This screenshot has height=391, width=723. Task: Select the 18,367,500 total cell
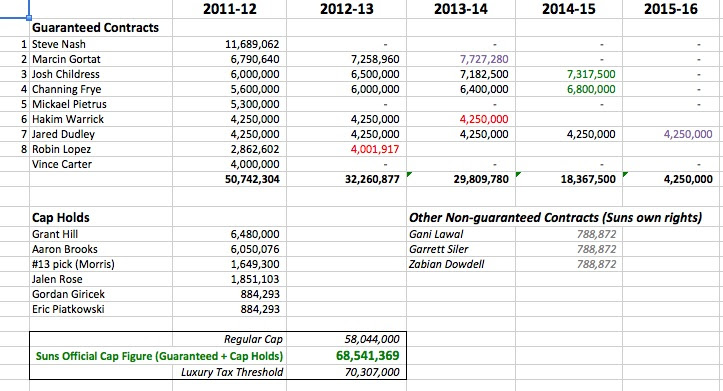[x=569, y=179]
